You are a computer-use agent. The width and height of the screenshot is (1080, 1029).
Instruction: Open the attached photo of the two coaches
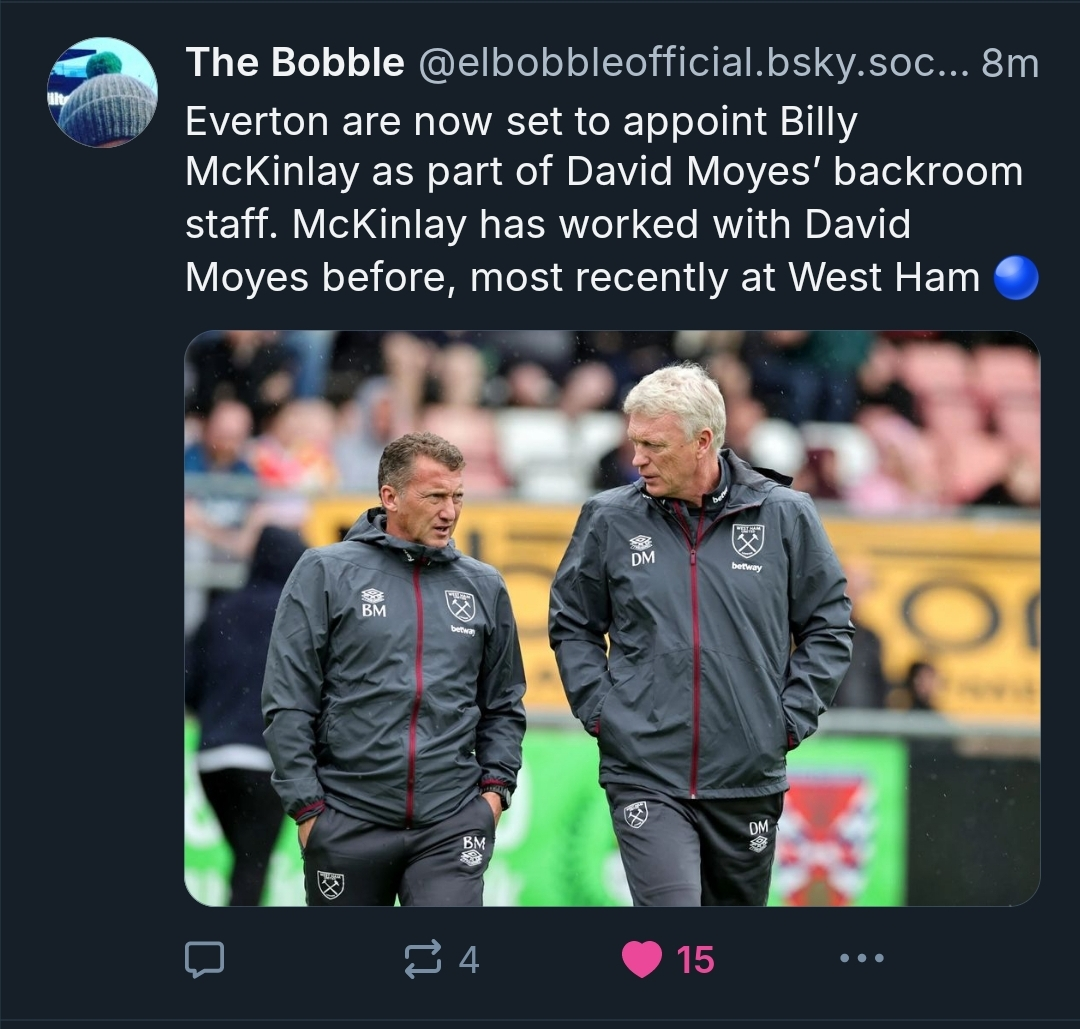pos(611,618)
